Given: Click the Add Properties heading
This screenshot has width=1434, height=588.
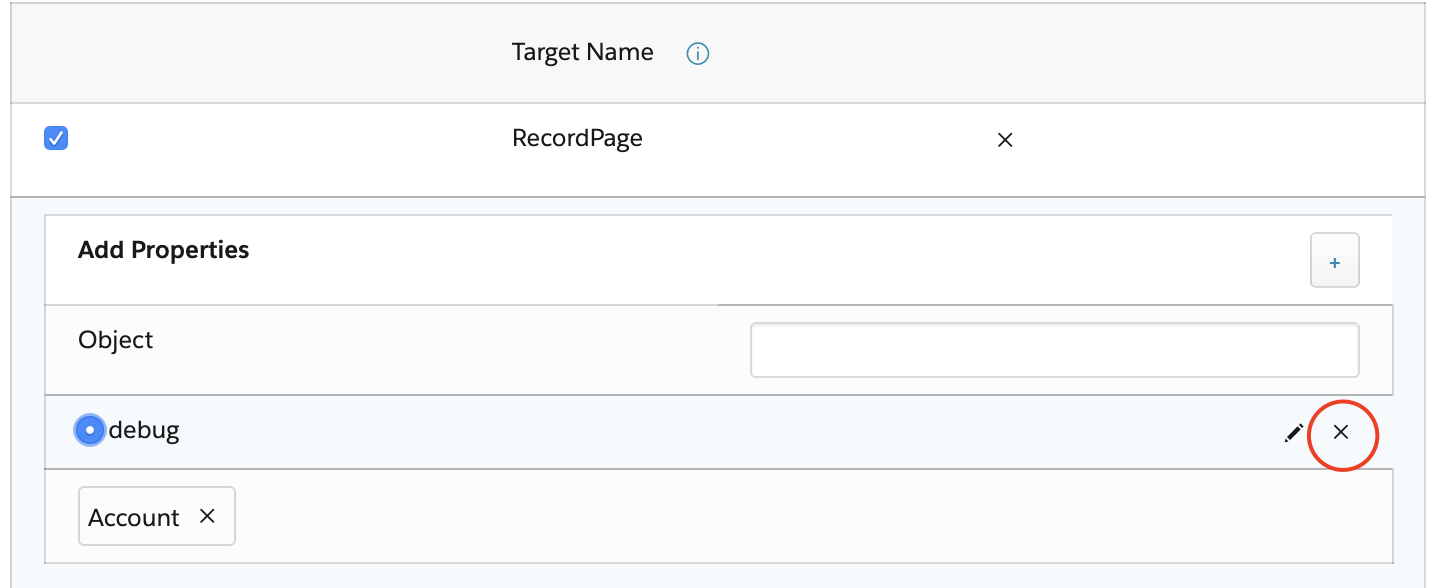Looking at the screenshot, I should click(164, 250).
